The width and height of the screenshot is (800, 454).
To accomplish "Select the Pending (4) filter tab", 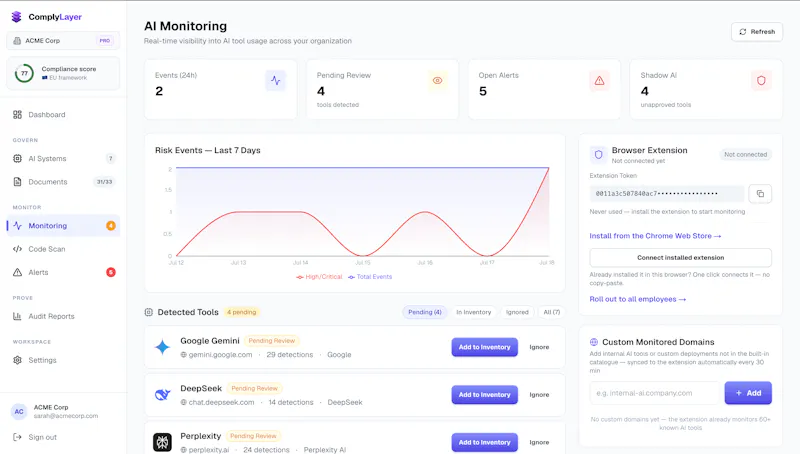I will [x=424, y=312].
